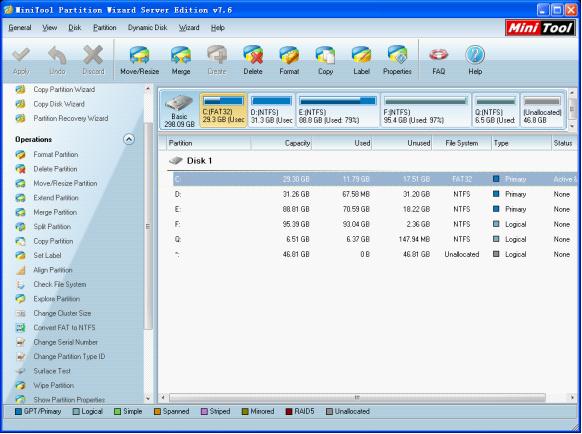Click the Label toolbar icon

click(x=361, y=61)
